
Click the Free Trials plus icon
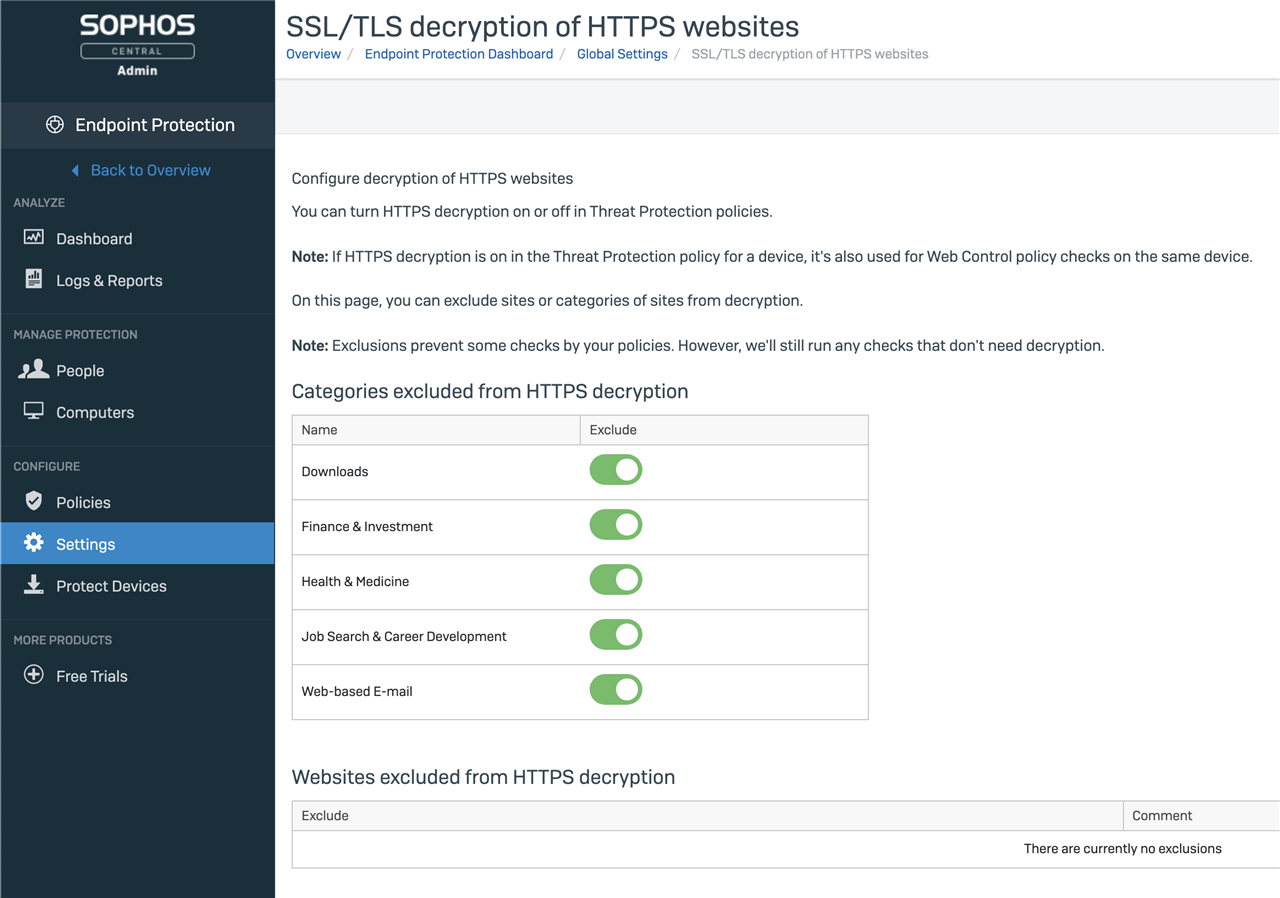pos(34,675)
